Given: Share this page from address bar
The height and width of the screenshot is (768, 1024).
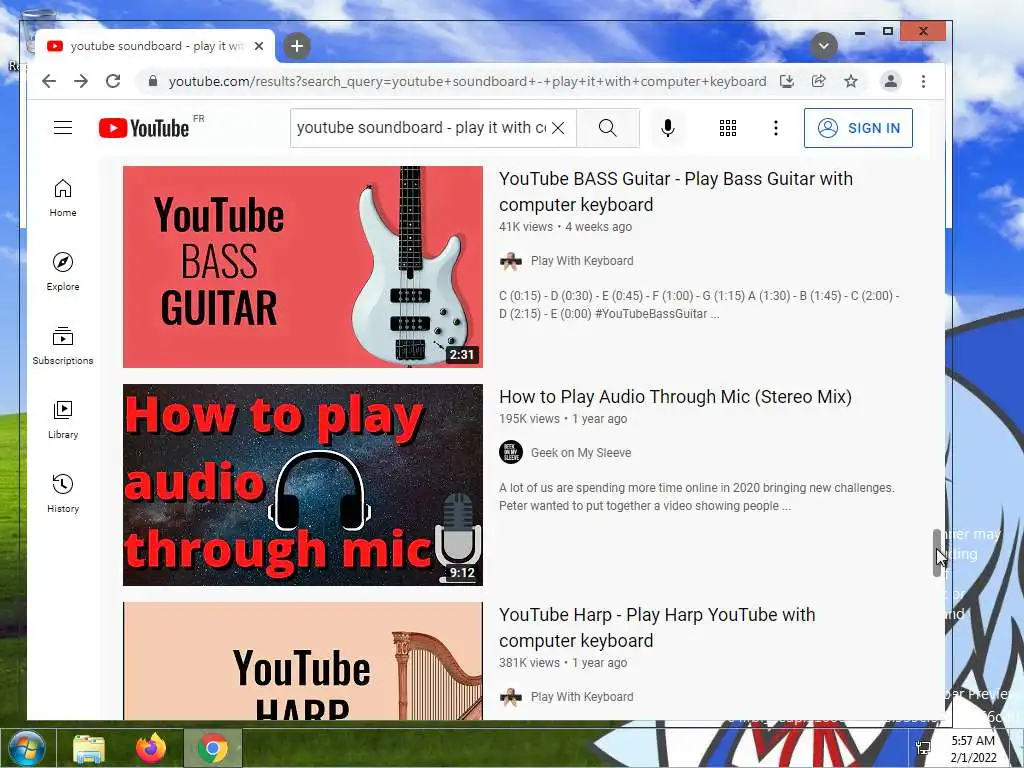Looking at the screenshot, I should pyautogui.click(x=818, y=81).
